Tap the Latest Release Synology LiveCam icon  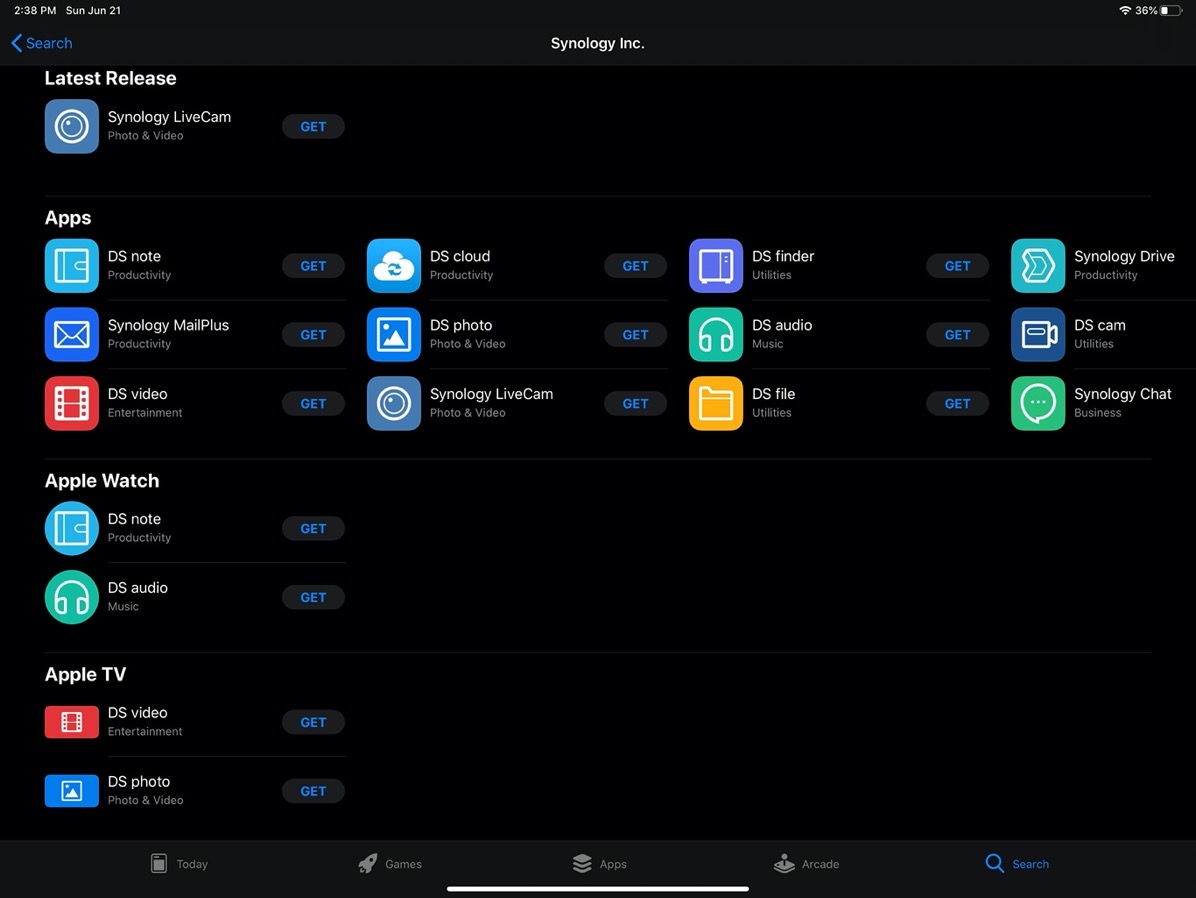click(x=71, y=127)
